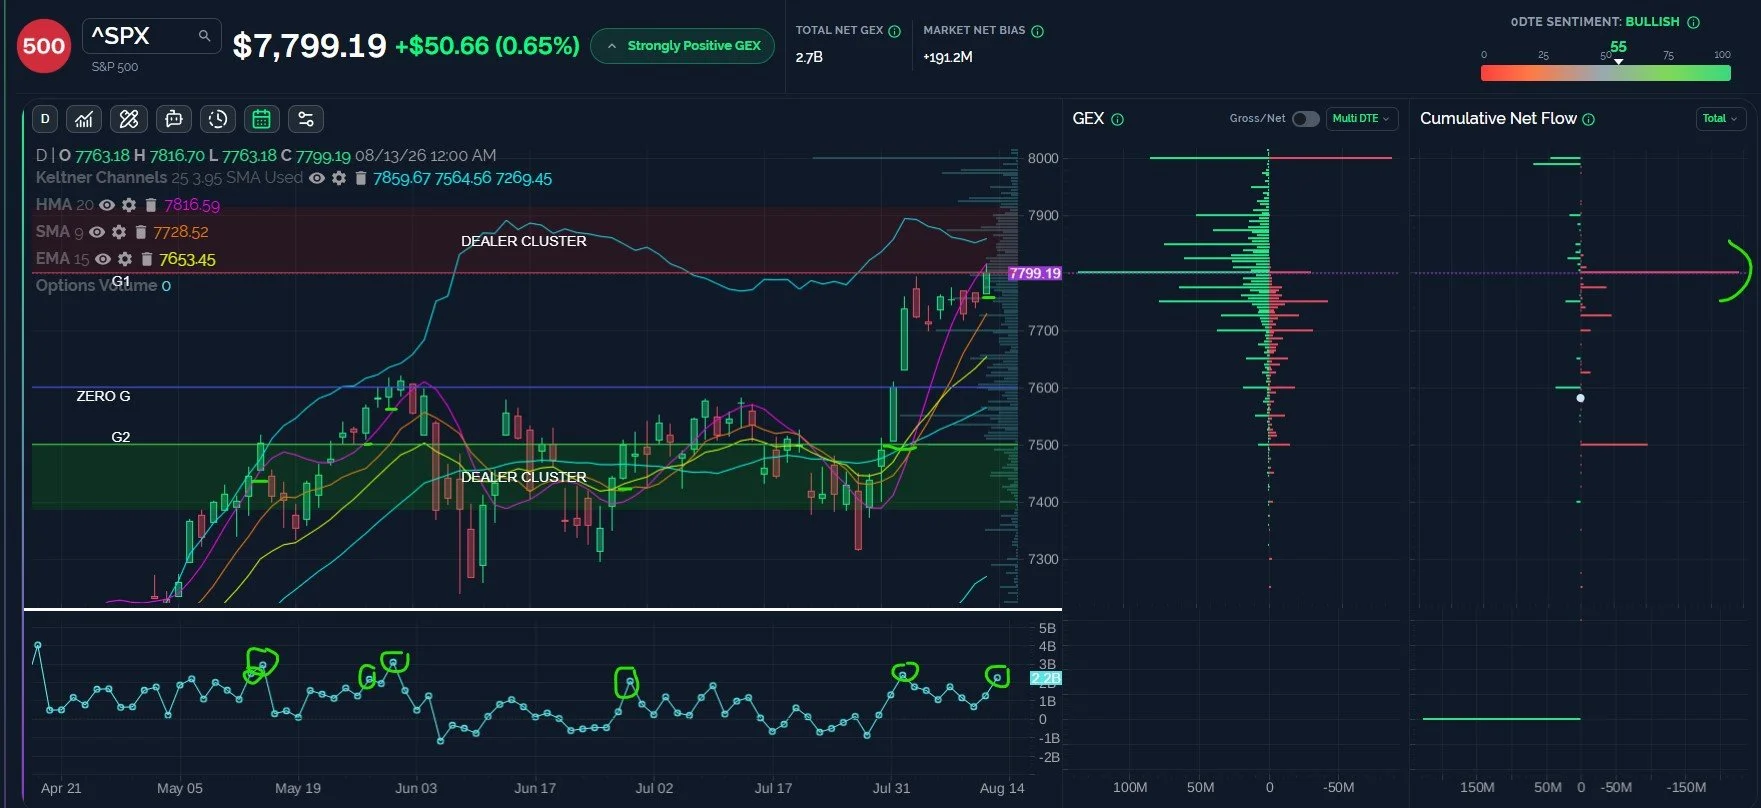Delete the HMA 20 indicator
The image size is (1761, 808).
[151, 205]
